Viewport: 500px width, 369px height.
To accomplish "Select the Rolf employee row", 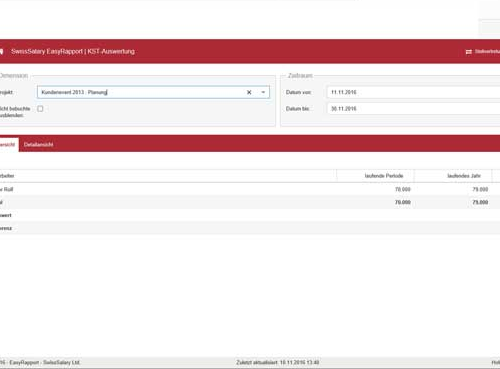I will pos(250,189).
